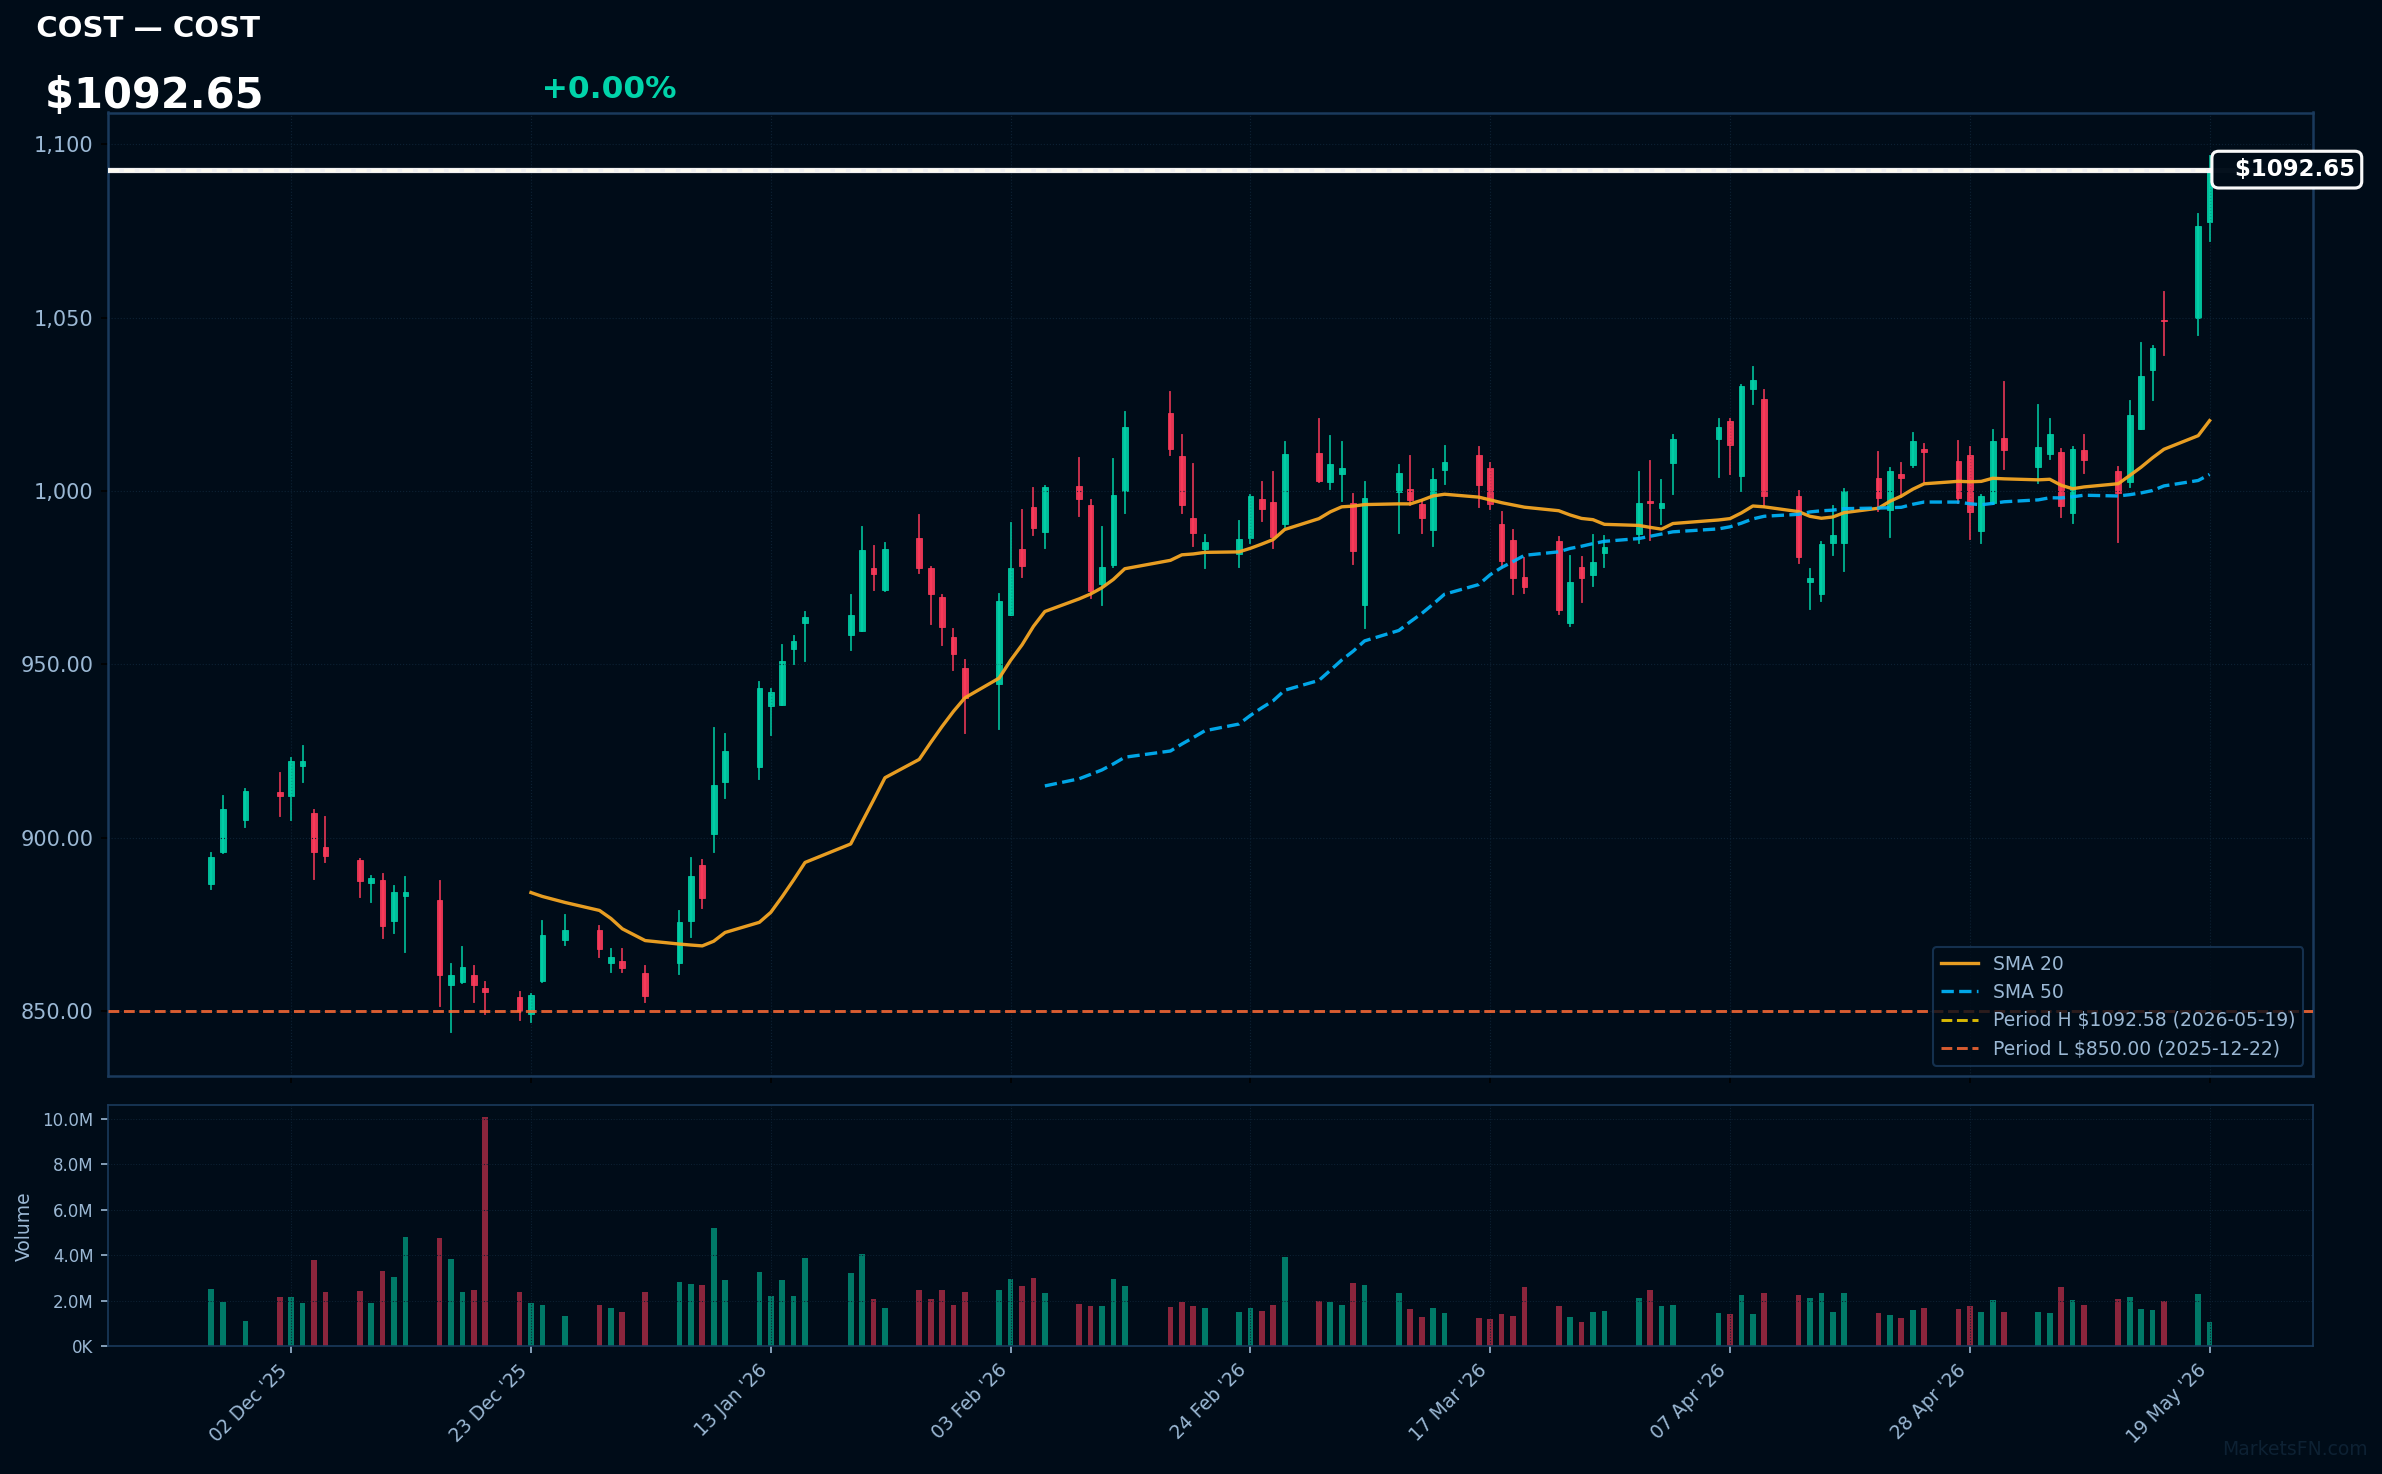Click the 24 Feb '26 date label
The width and height of the screenshot is (2382, 1474).
click(x=1208, y=1401)
